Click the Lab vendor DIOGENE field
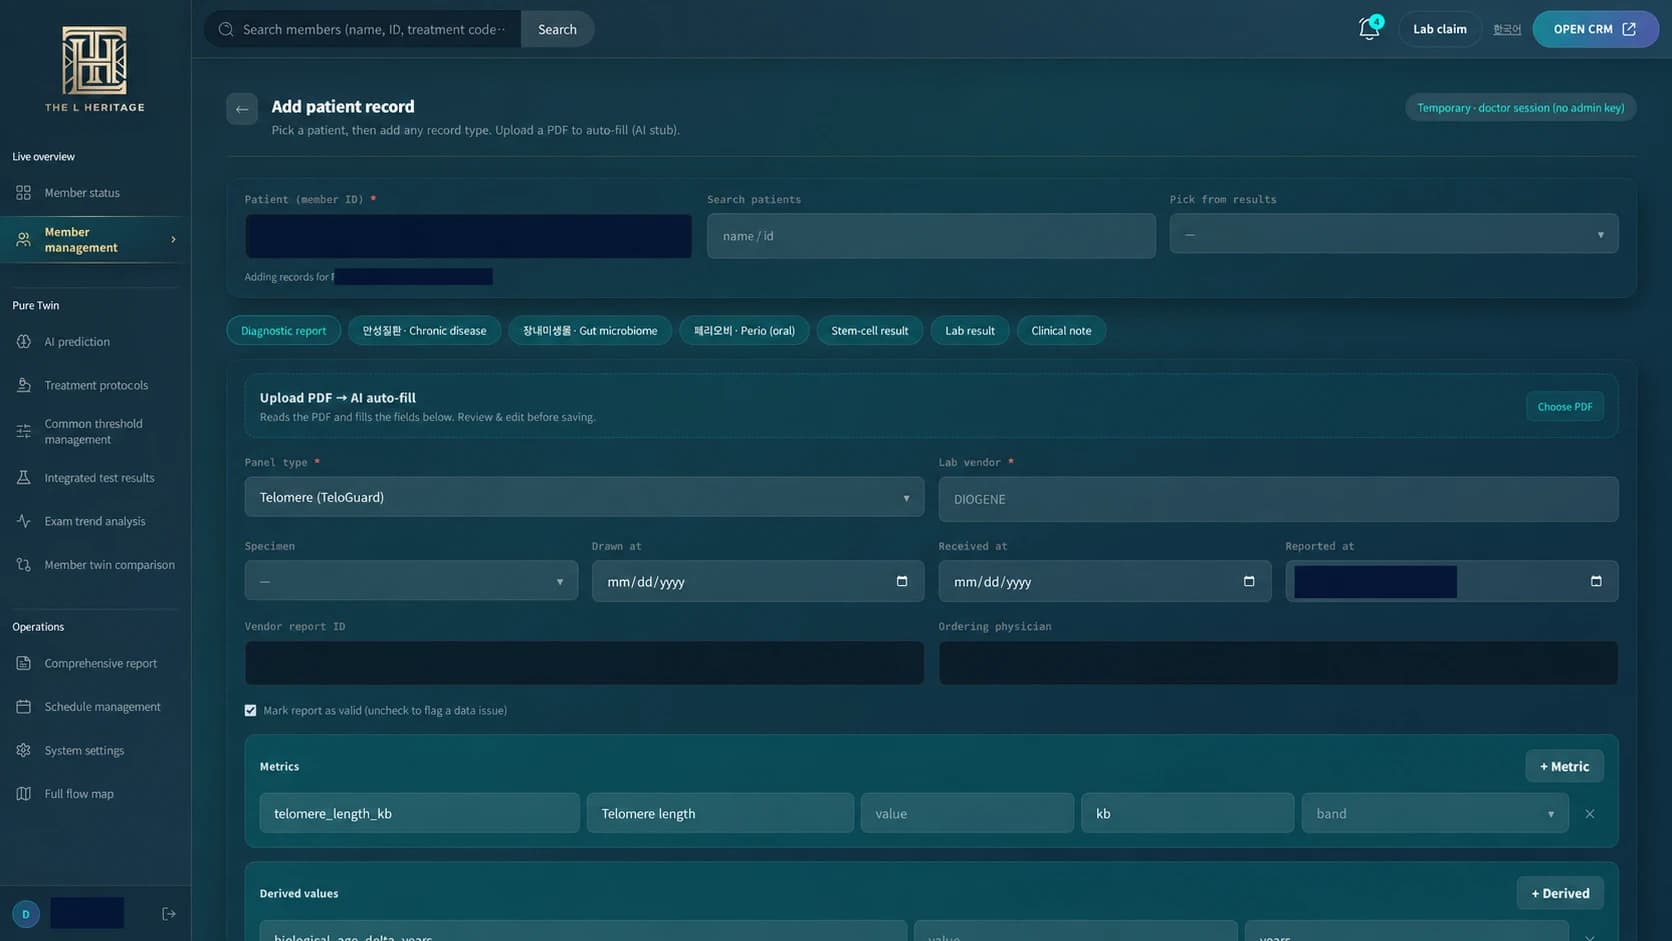The width and height of the screenshot is (1672, 941). pyautogui.click(x=1278, y=499)
